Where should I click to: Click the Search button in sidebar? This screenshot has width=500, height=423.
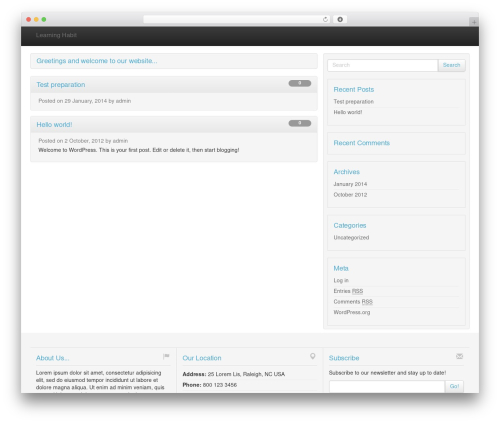coord(452,65)
